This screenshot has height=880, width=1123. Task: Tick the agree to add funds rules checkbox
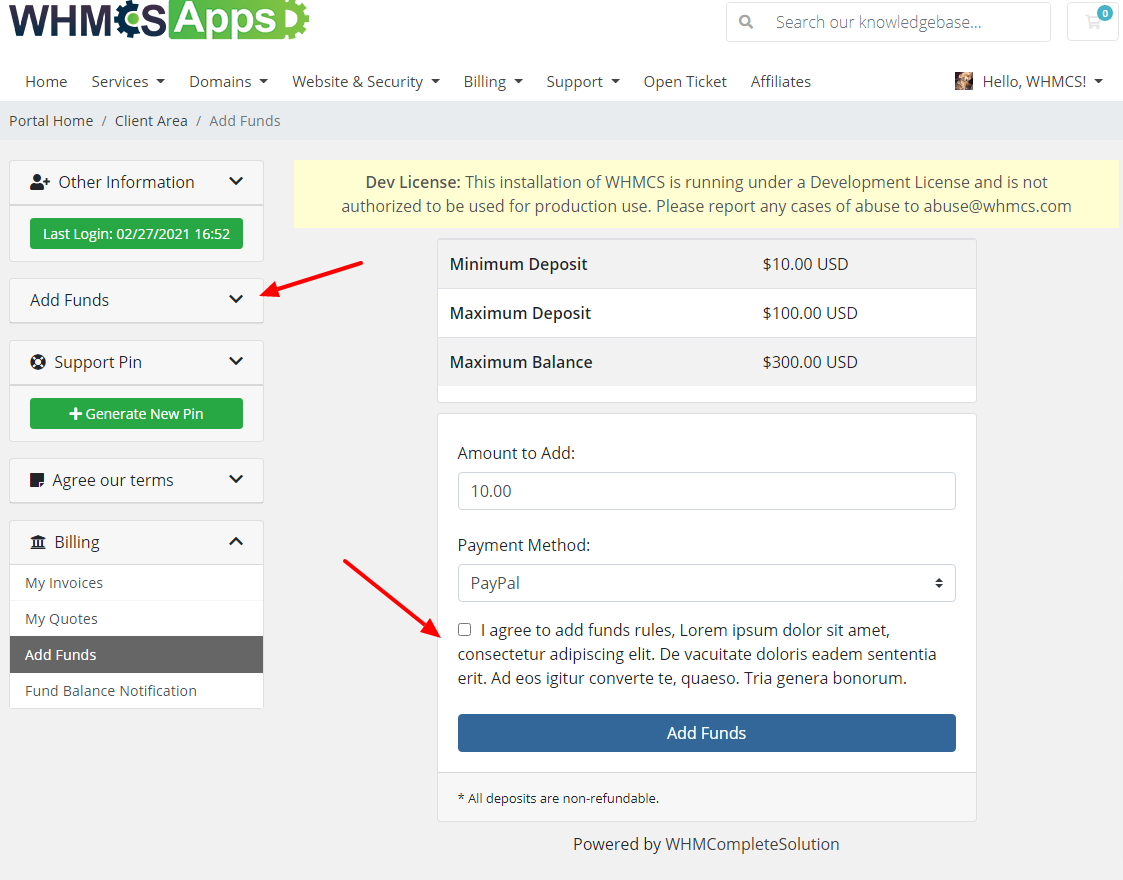[x=465, y=629]
